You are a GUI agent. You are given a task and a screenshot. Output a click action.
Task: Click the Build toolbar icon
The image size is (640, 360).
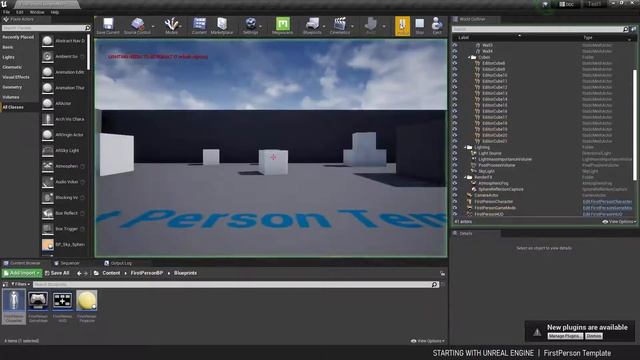371,24
